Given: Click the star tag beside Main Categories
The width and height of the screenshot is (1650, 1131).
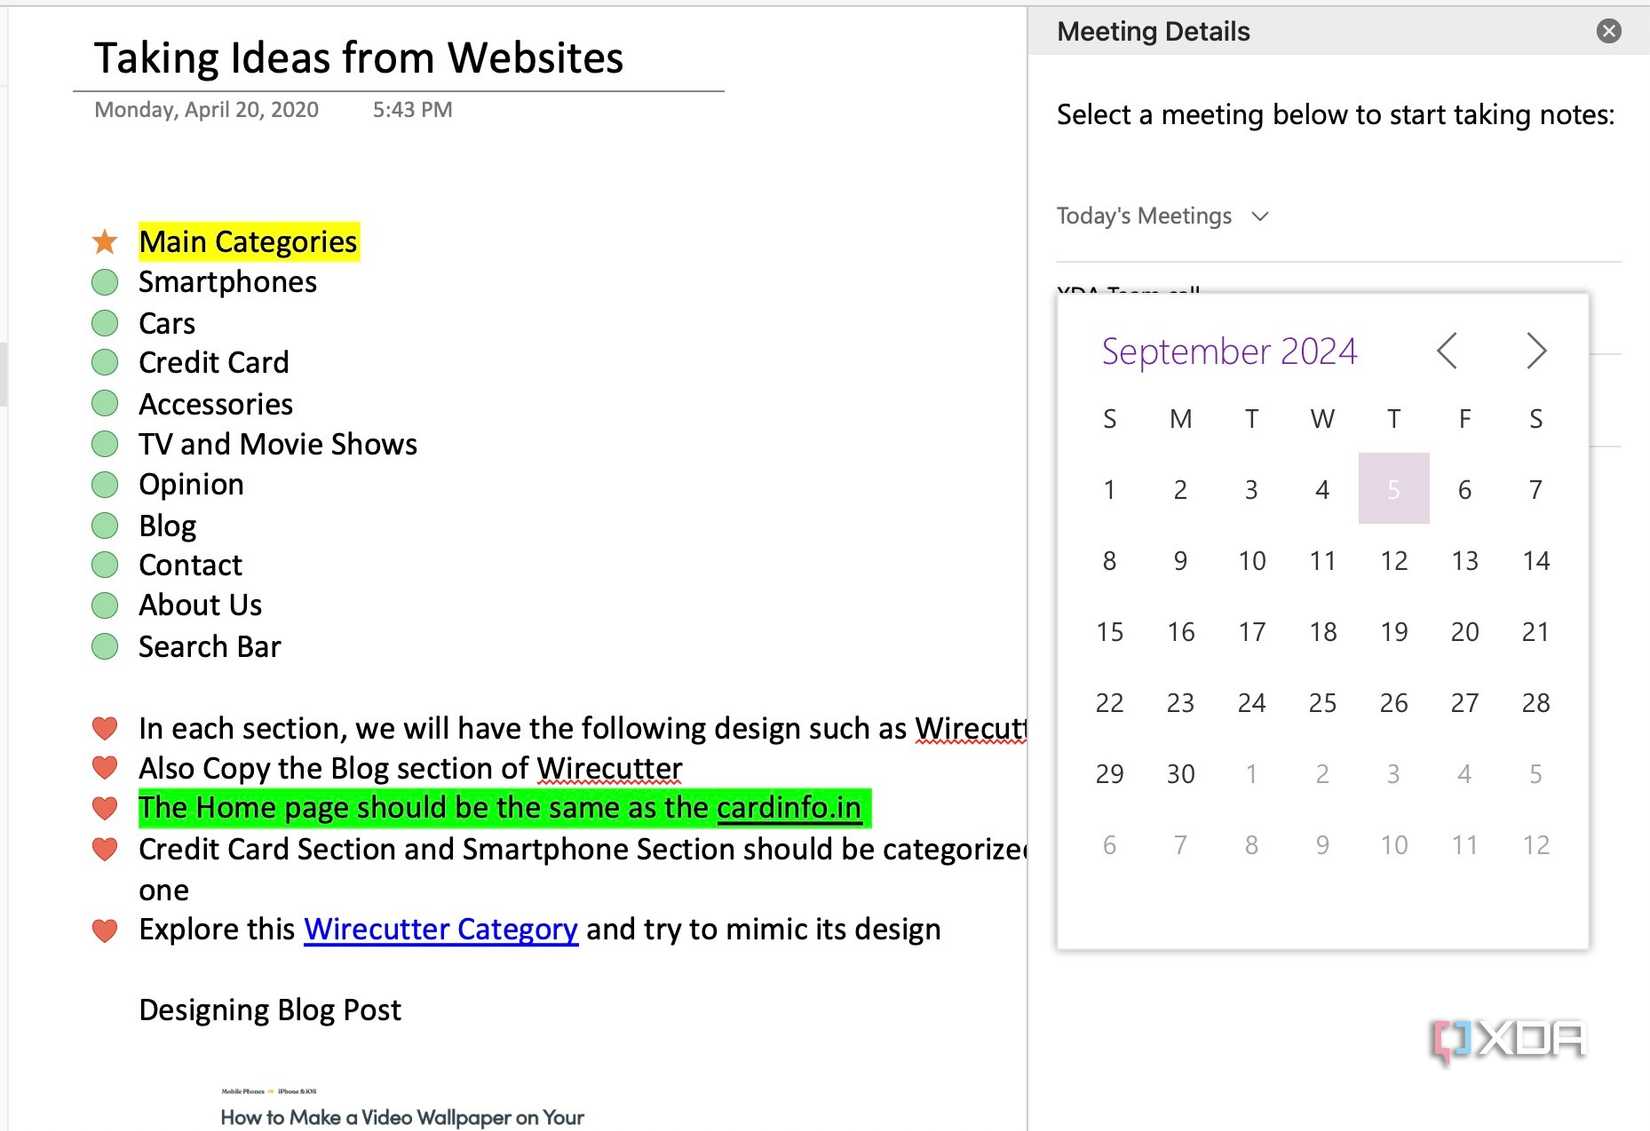Looking at the screenshot, I should click(103, 240).
